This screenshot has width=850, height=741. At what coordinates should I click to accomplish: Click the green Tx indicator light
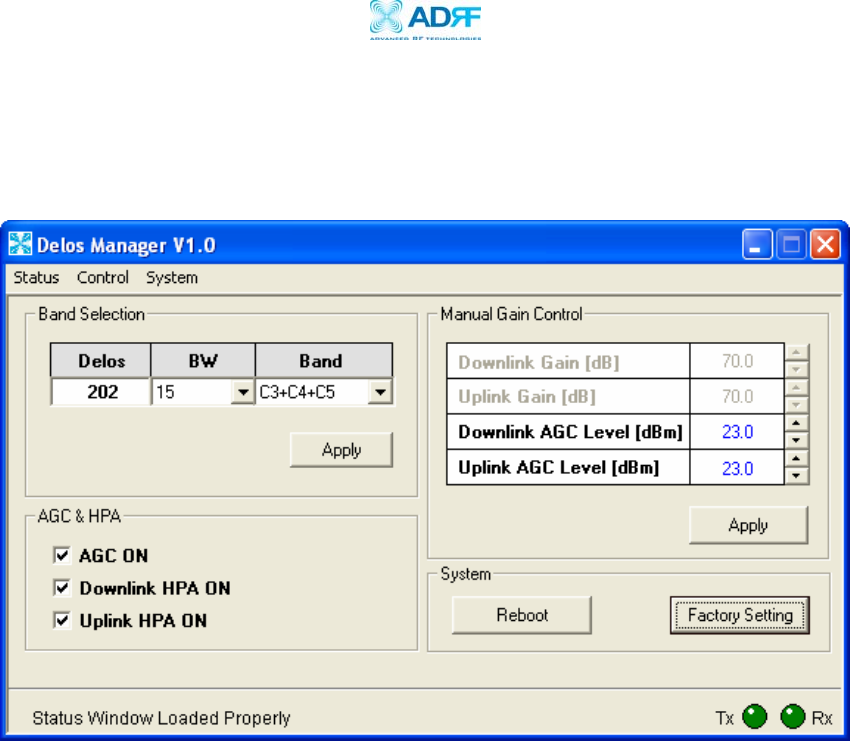pos(755,717)
